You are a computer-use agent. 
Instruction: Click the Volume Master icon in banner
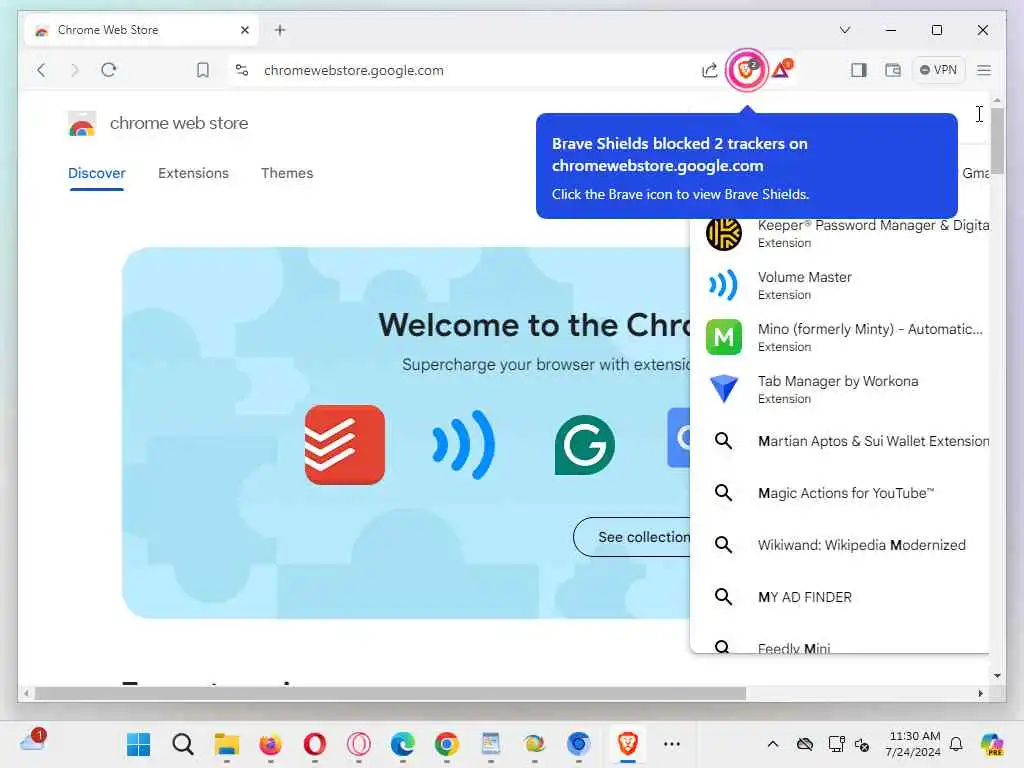[x=464, y=445]
